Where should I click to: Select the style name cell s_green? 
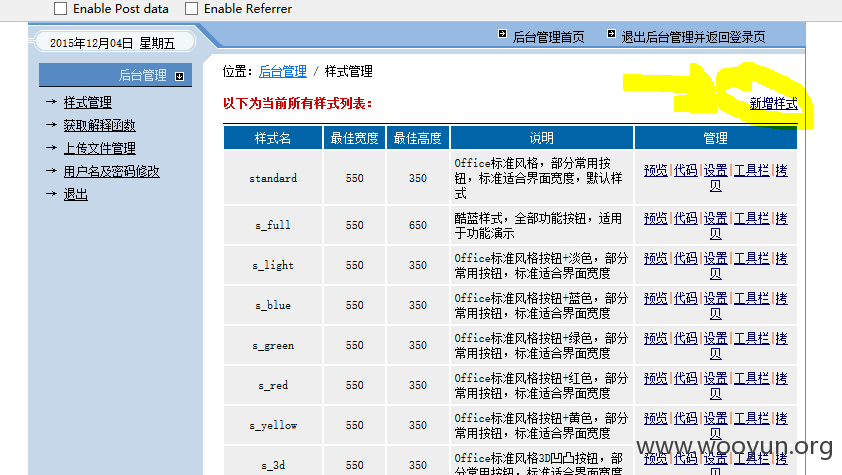(x=273, y=345)
